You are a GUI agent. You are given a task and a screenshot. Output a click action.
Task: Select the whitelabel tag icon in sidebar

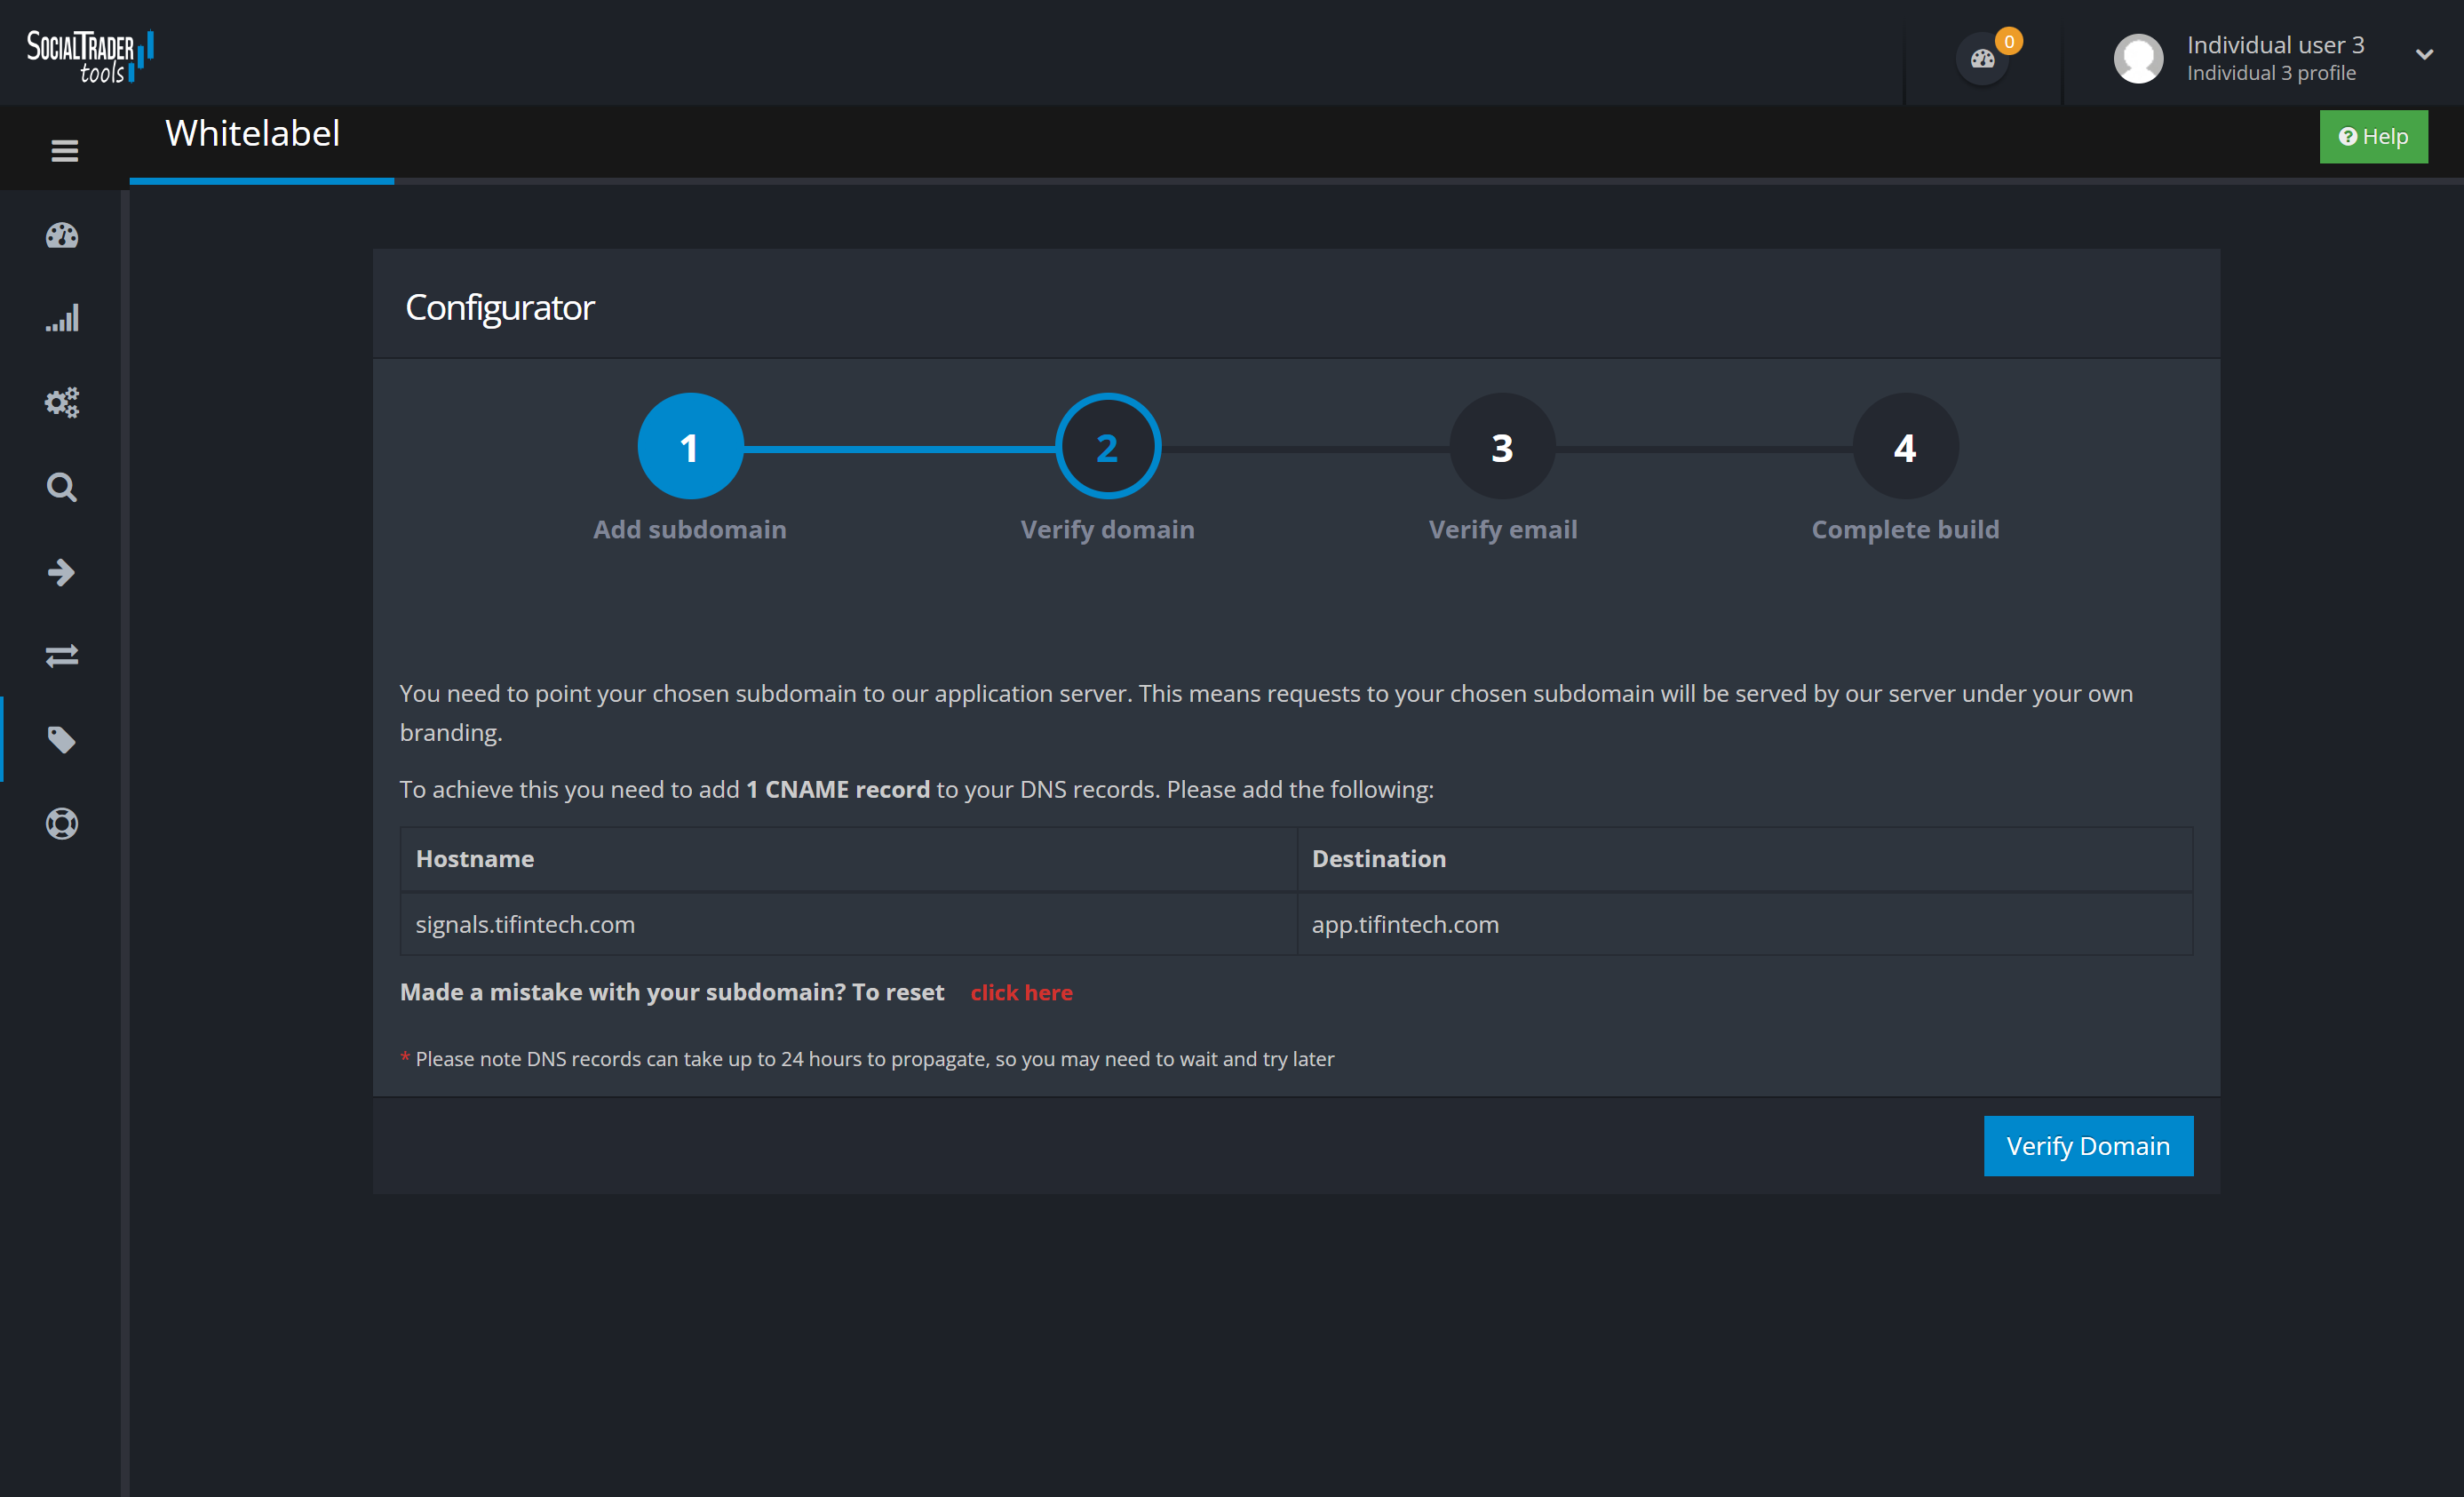tap(62, 740)
